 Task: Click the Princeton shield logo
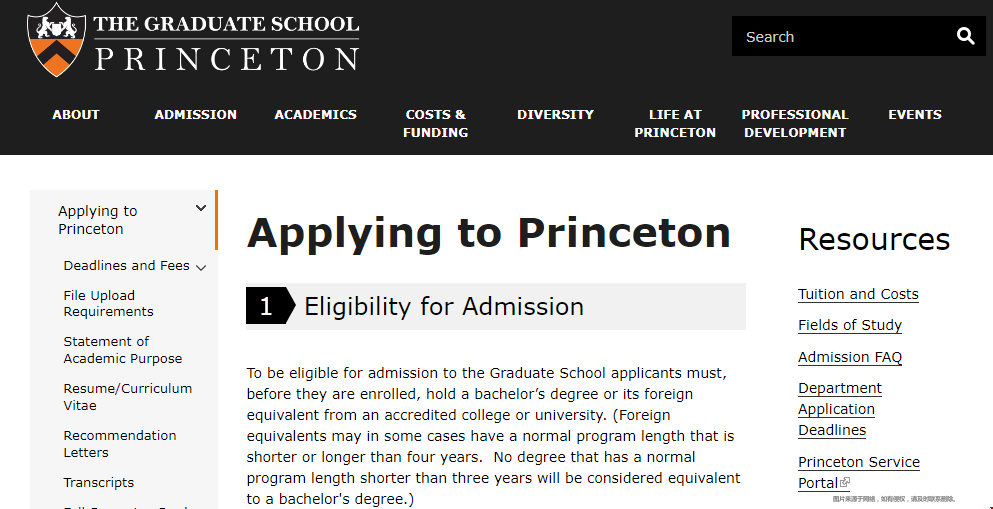[x=56, y=39]
